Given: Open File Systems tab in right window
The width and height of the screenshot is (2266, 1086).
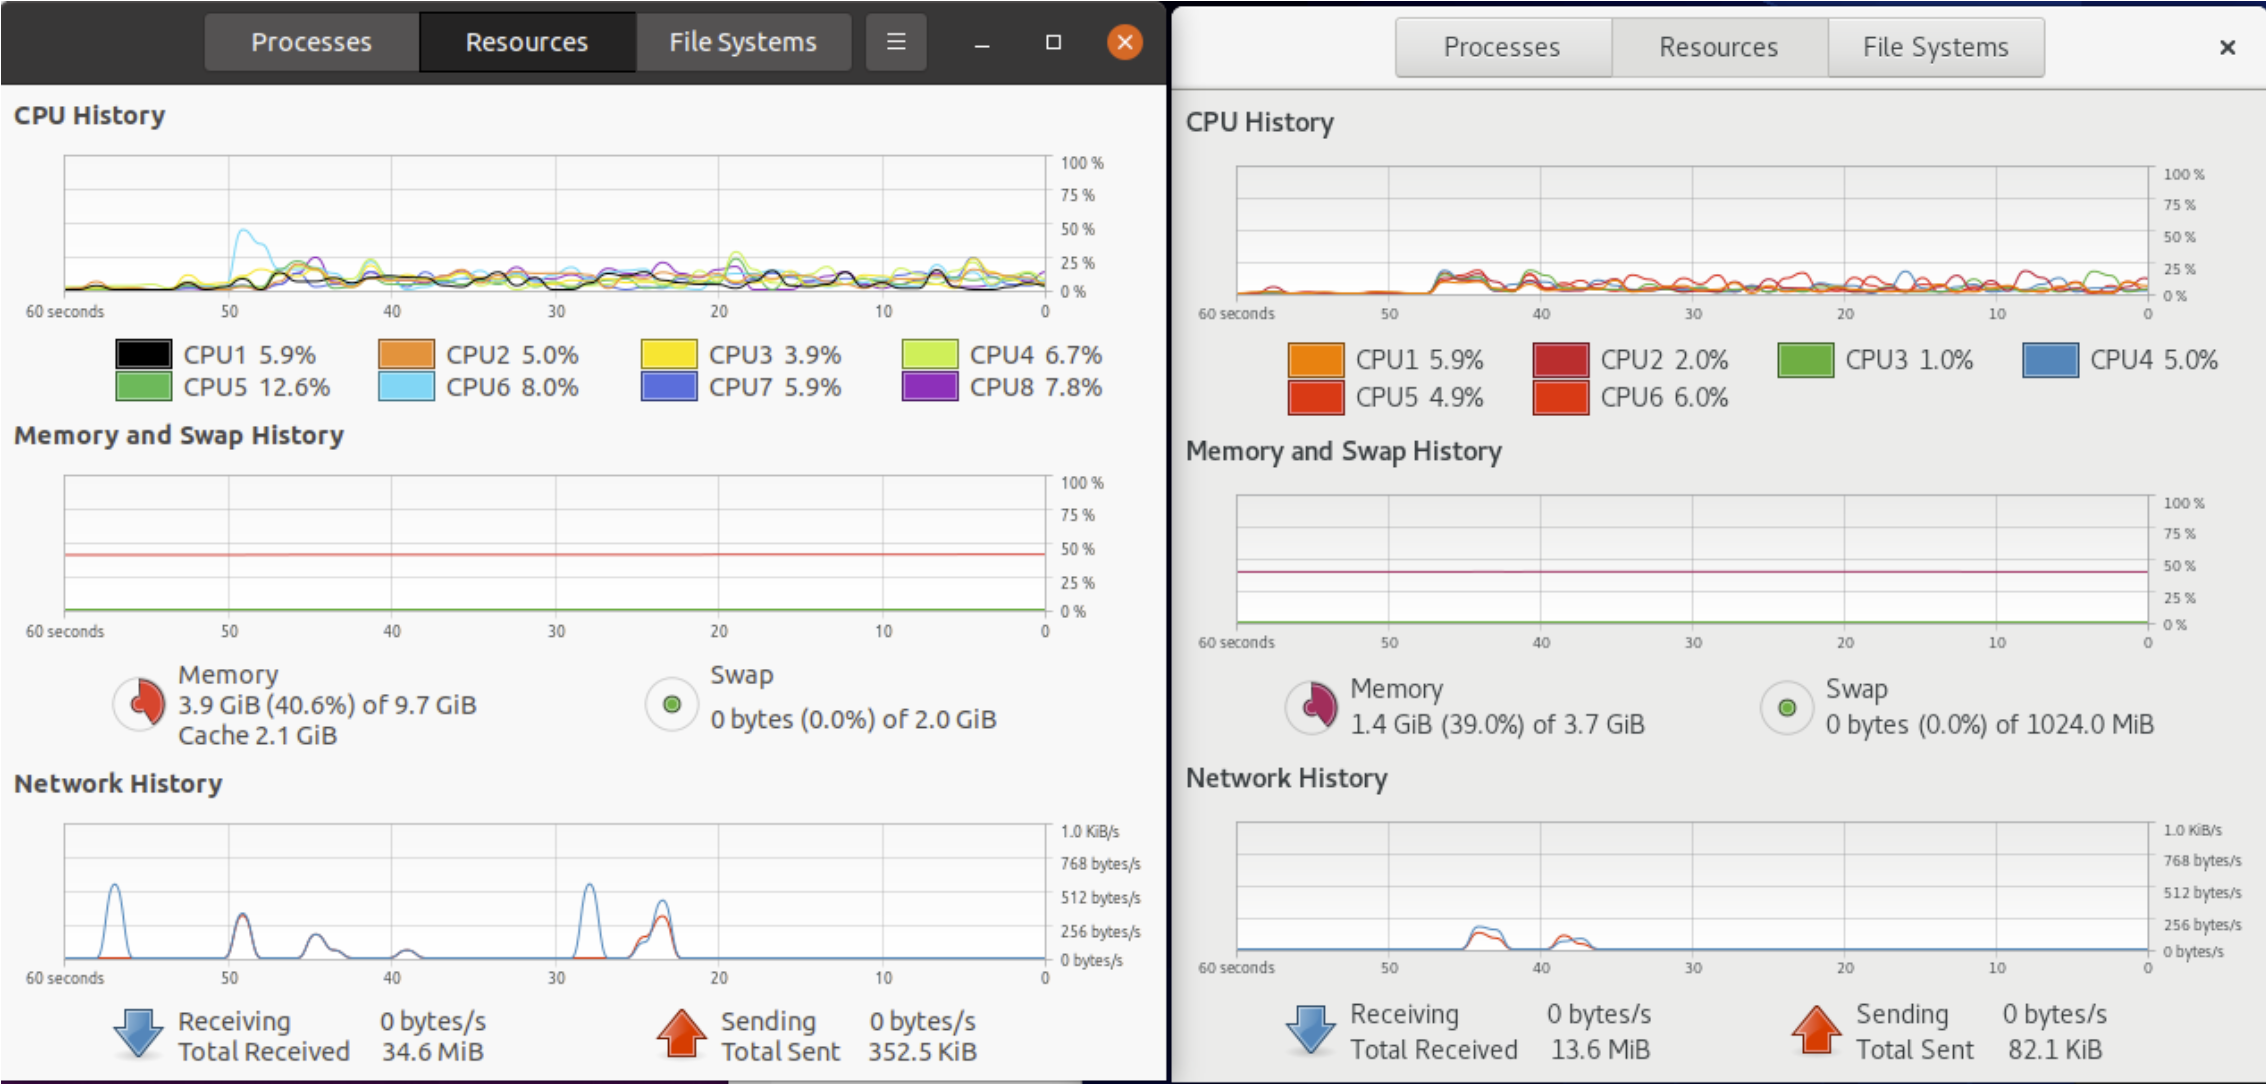Looking at the screenshot, I should coord(1935,47).
